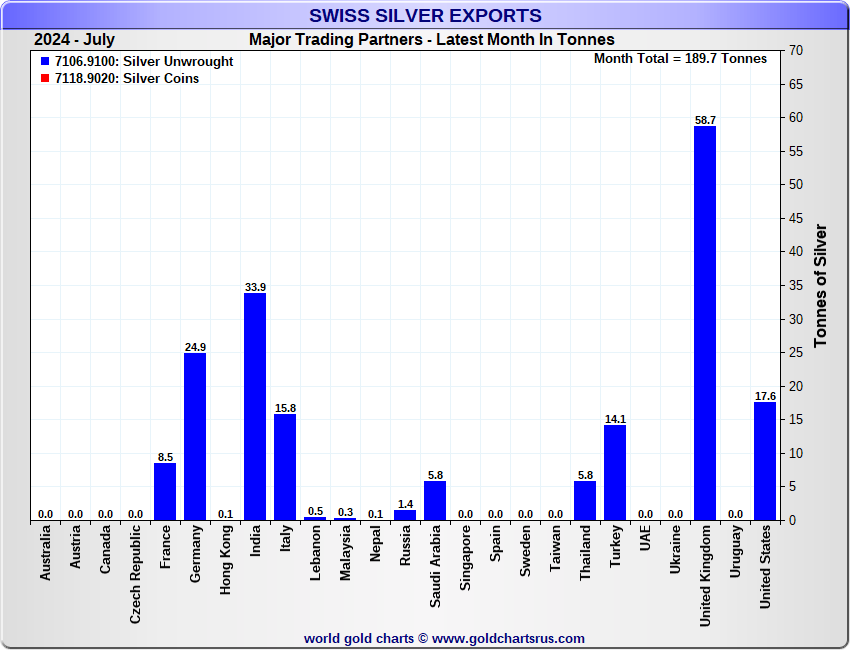Click the Major Trading Partners subtitle

click(x=431, y=40)
